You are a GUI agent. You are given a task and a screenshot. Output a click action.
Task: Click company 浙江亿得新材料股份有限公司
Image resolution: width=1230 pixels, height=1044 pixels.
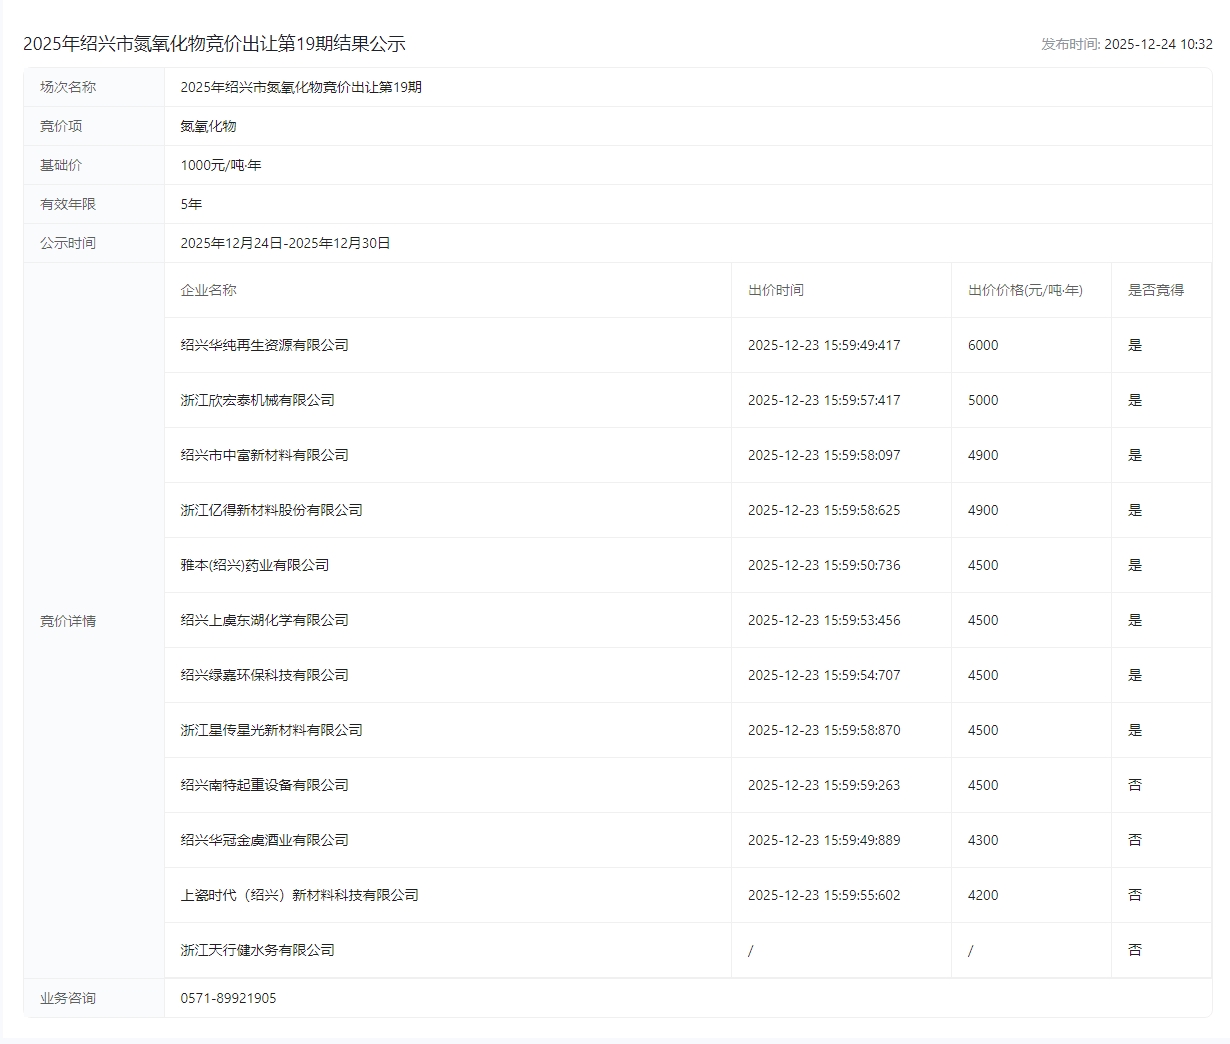[271, 510]
